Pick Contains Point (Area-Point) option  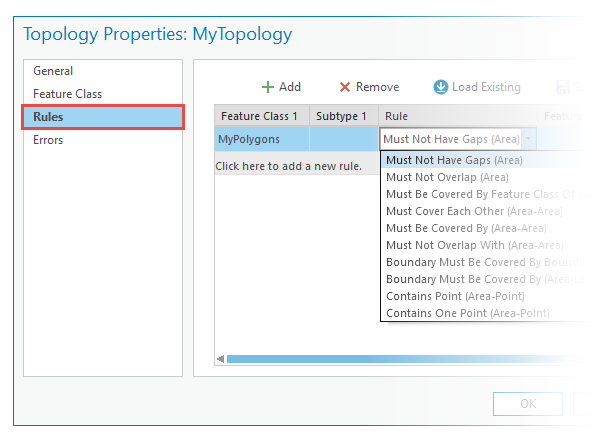(x=455, y=296)
